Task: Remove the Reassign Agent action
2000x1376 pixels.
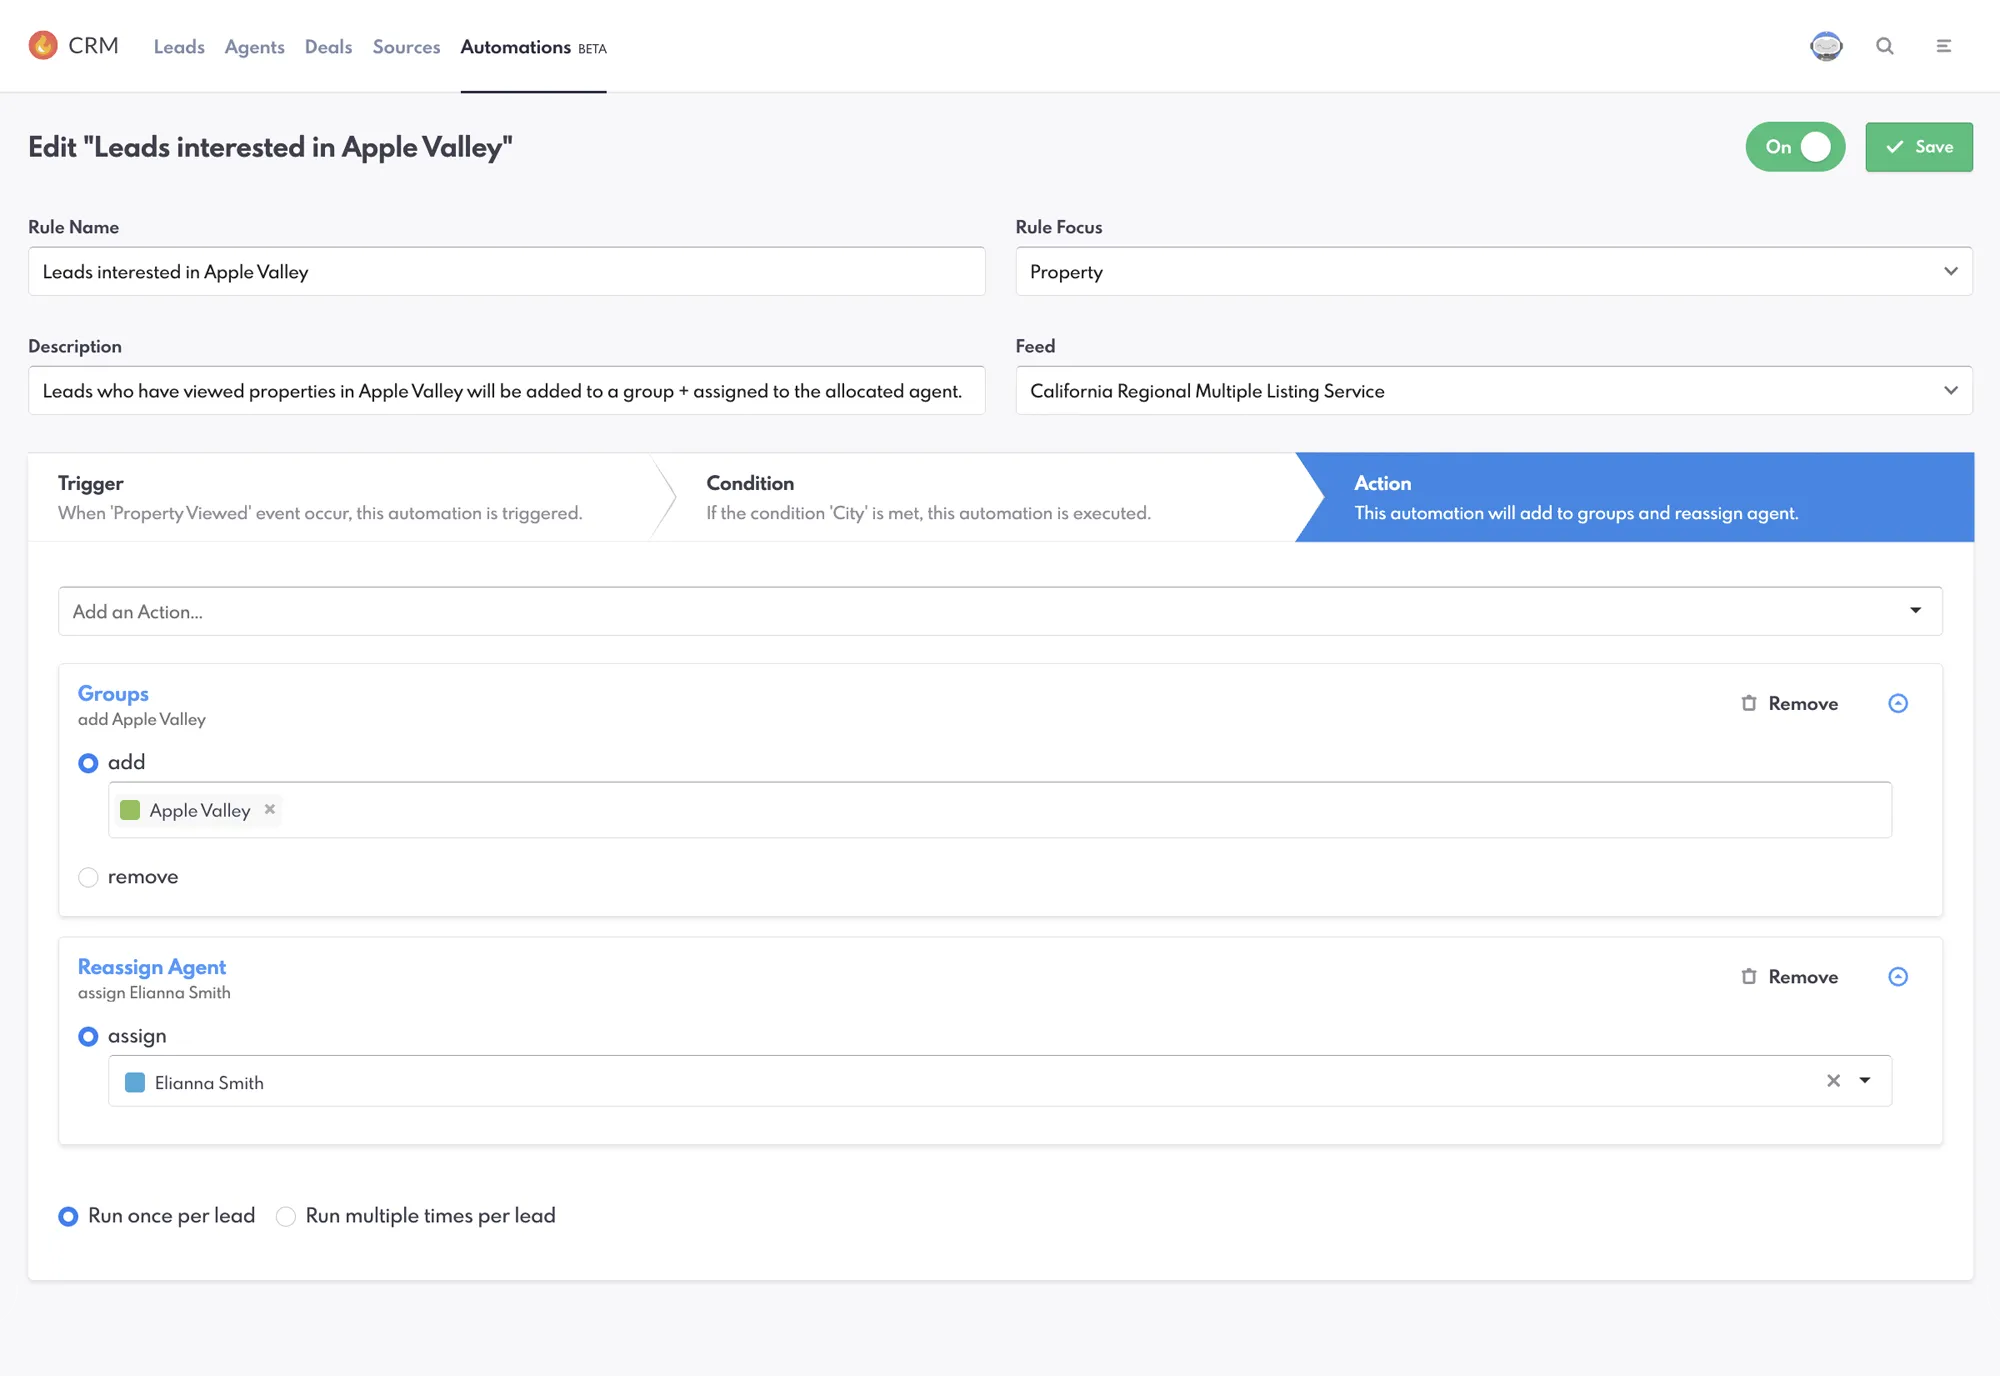Action: (1790, 977)
